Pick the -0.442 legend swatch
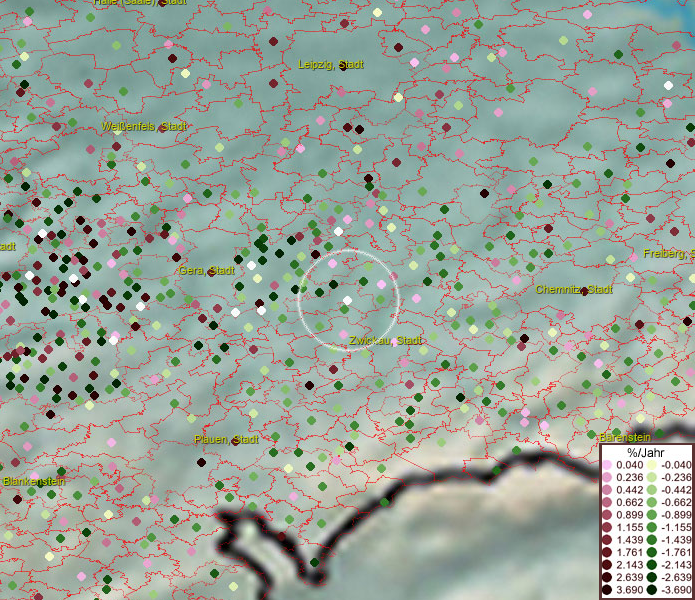This screenshot has height=600, width=695. click(x=652, y=490)
